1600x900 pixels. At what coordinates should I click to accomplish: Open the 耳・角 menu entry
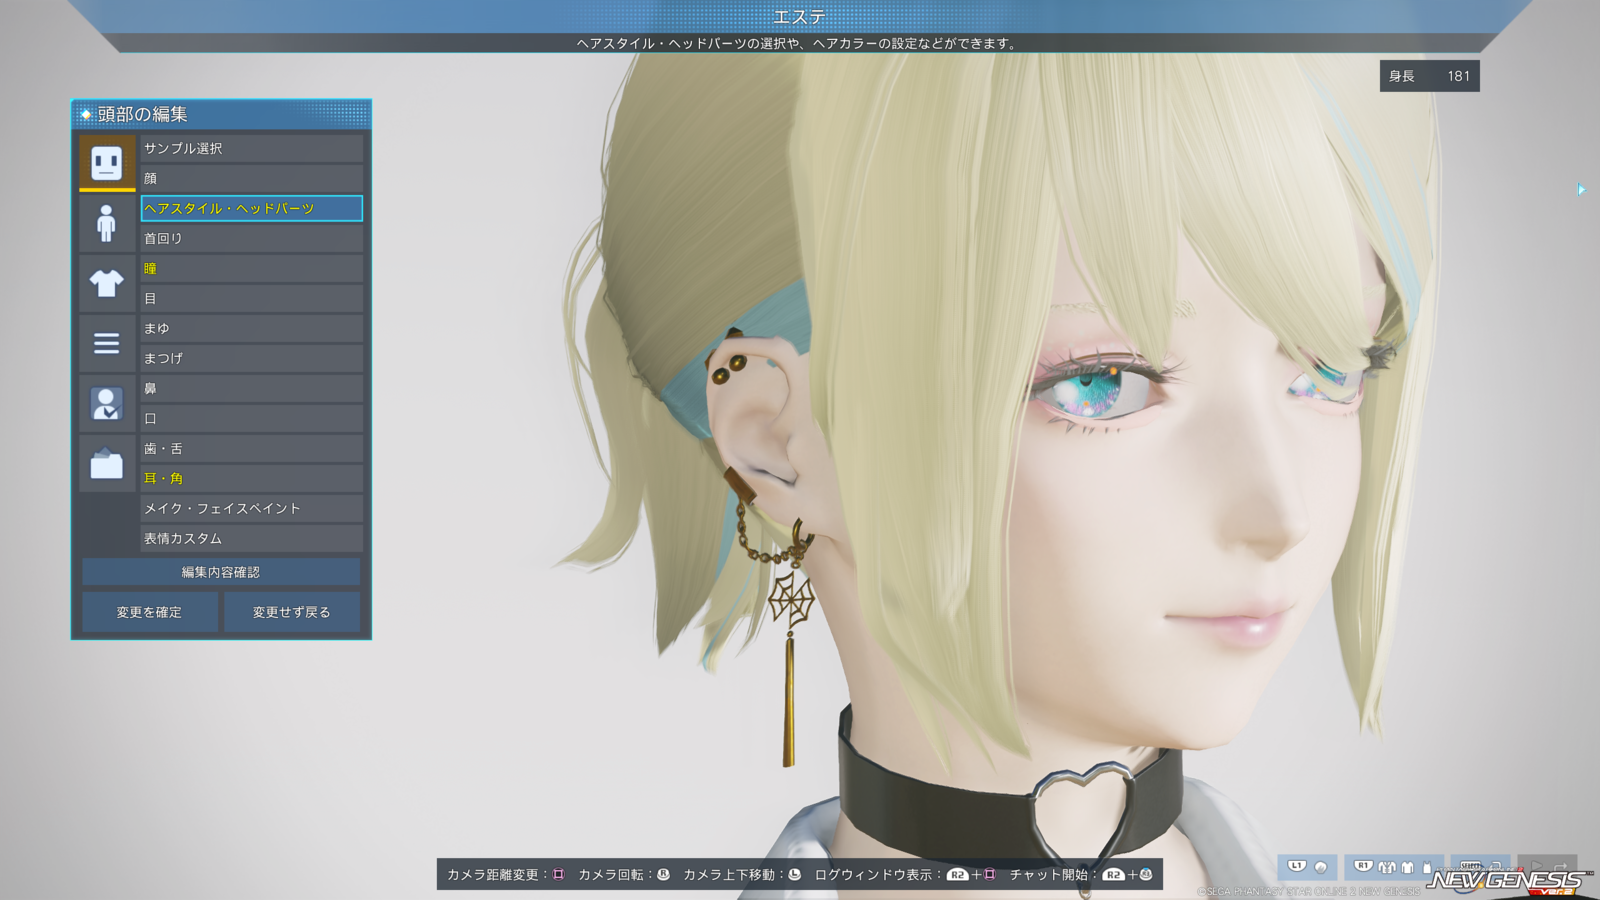(x=251, y=478)
